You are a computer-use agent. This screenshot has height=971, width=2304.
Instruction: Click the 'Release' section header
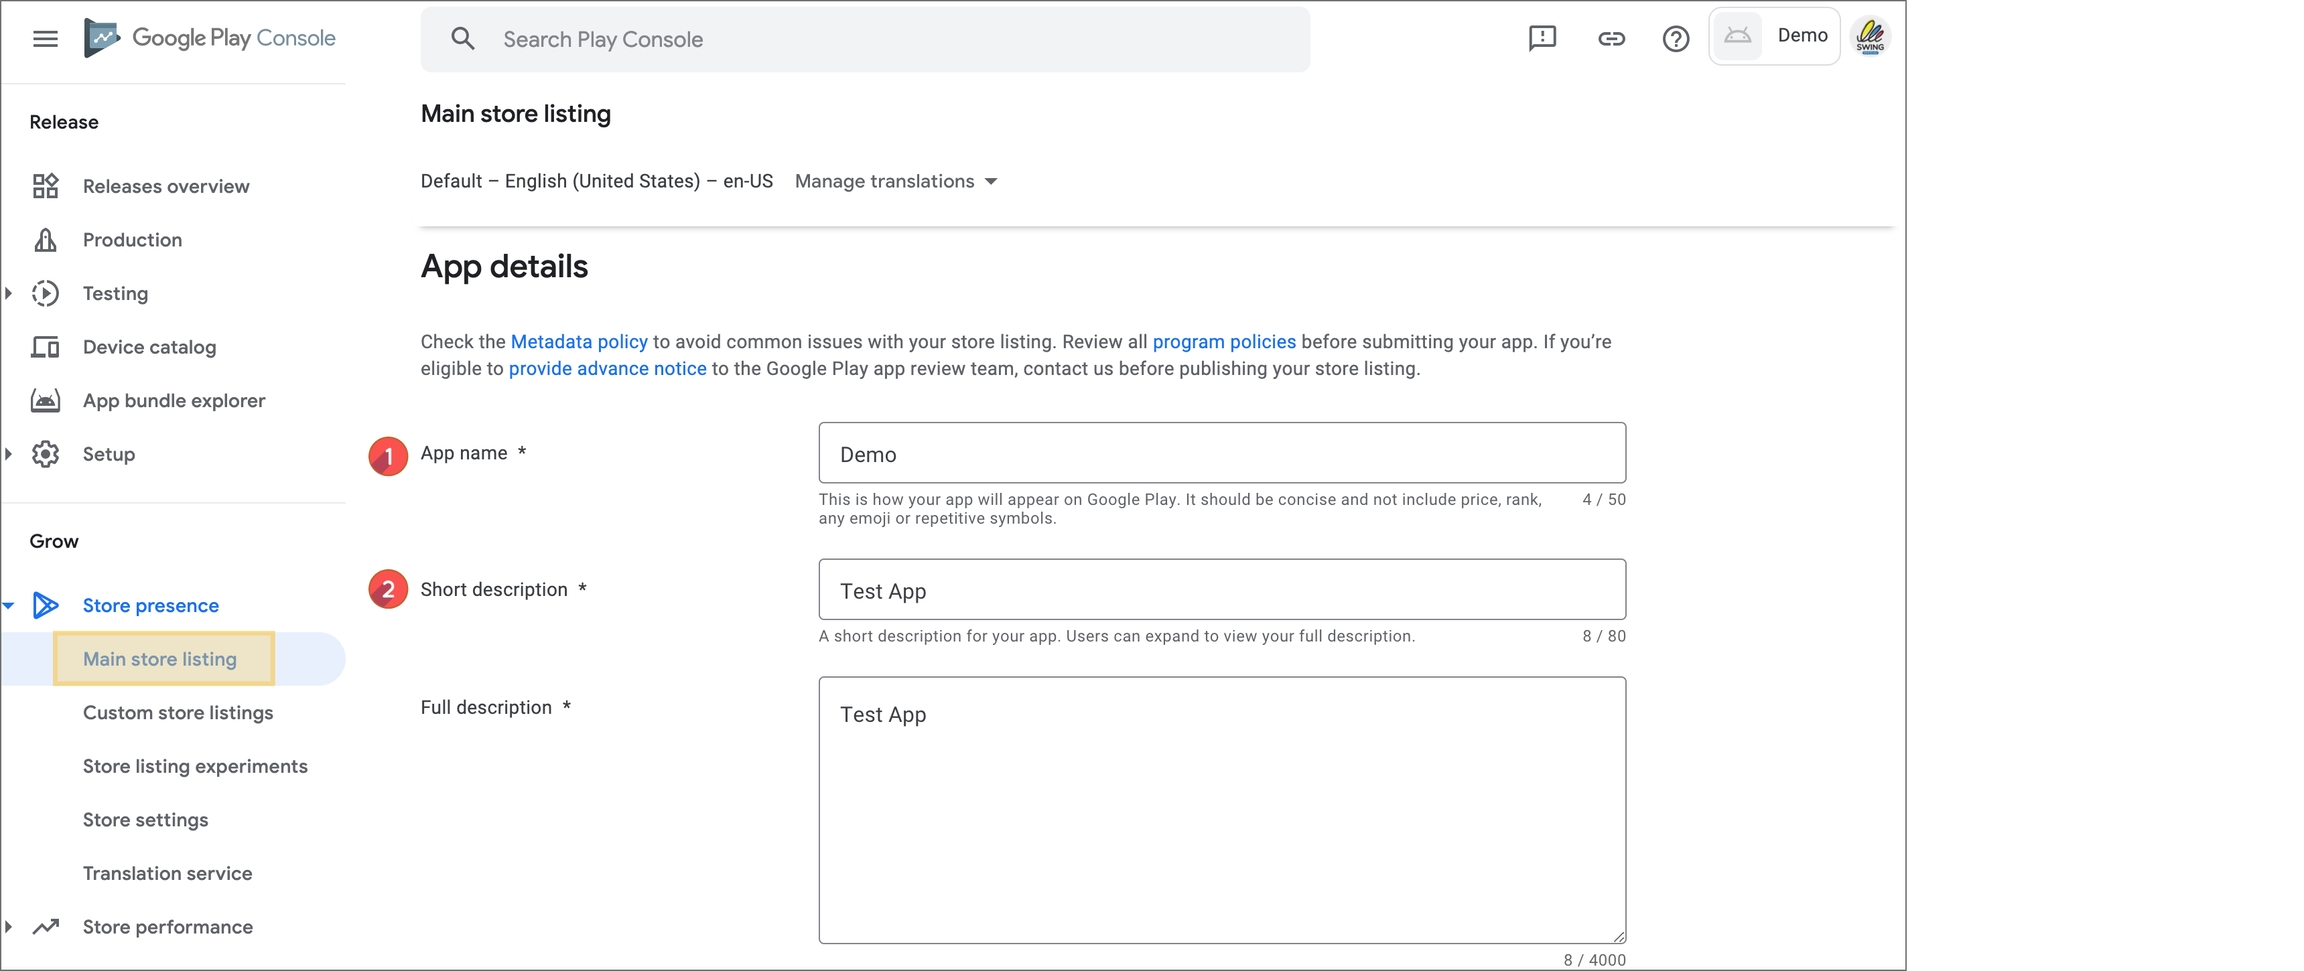click(64, 122)
